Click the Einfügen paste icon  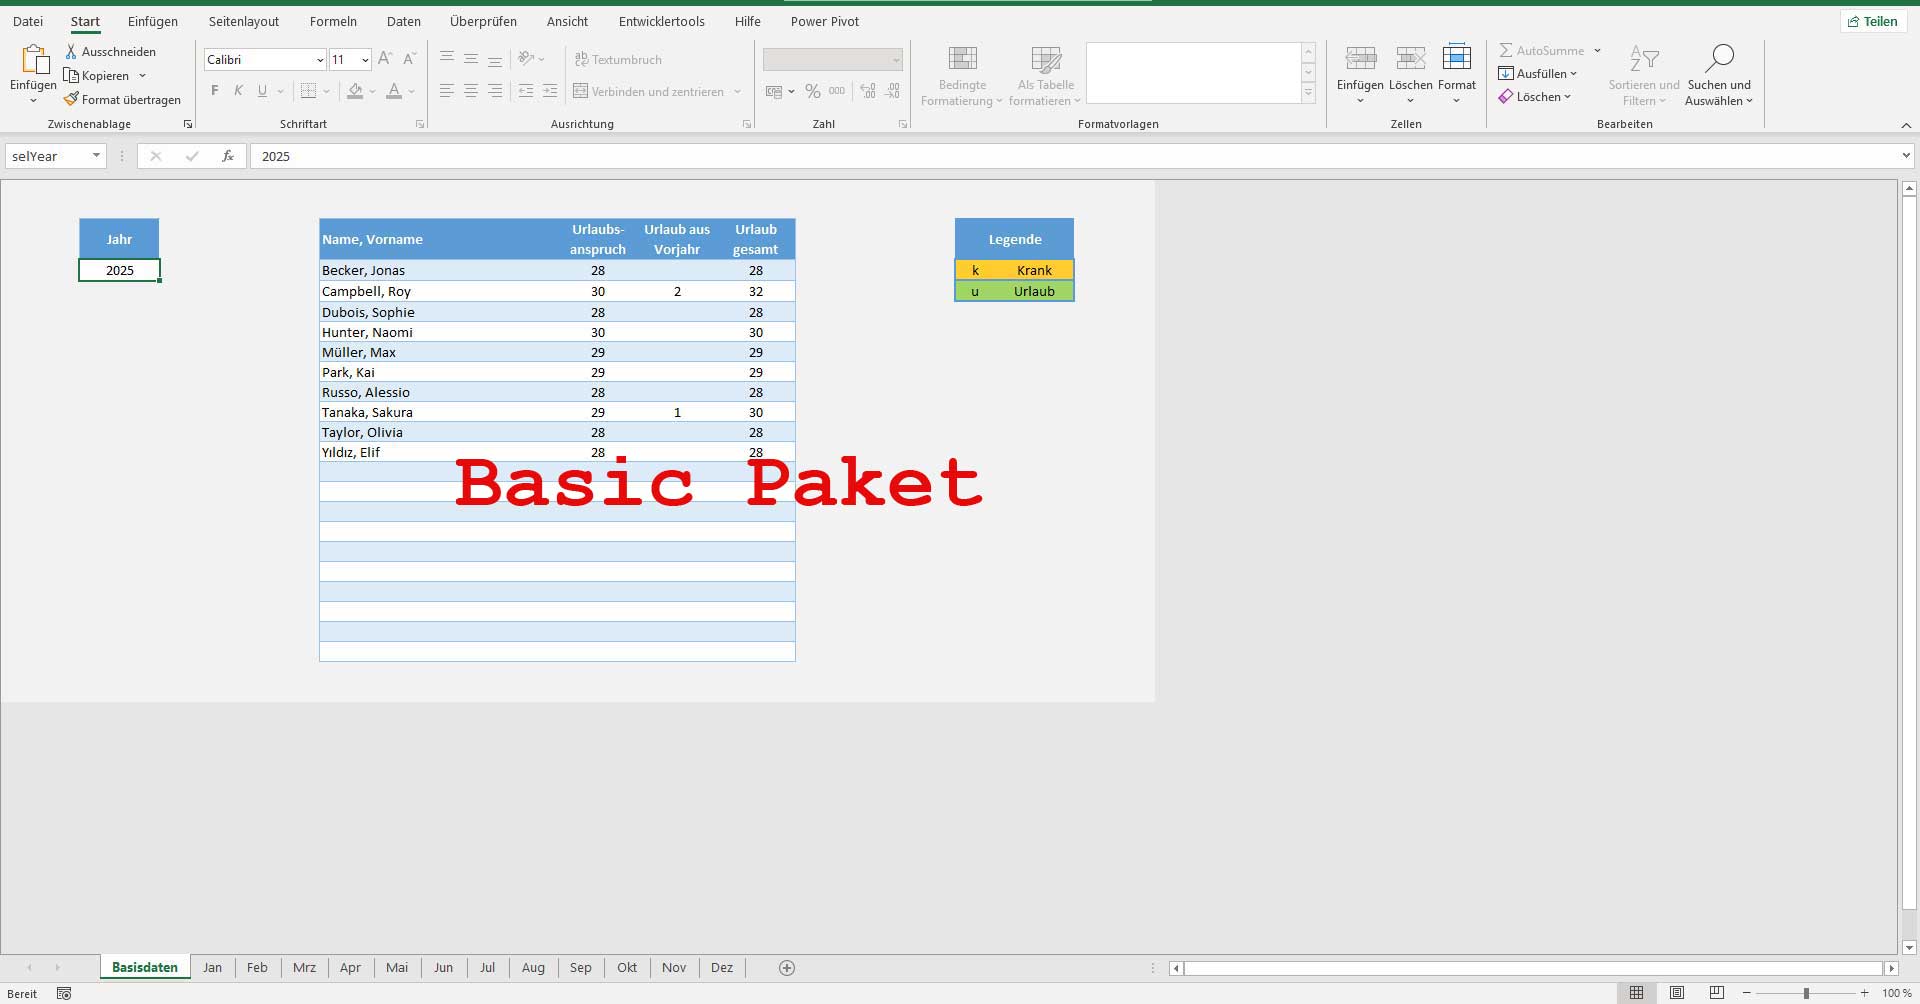click(x=33, y=60)
